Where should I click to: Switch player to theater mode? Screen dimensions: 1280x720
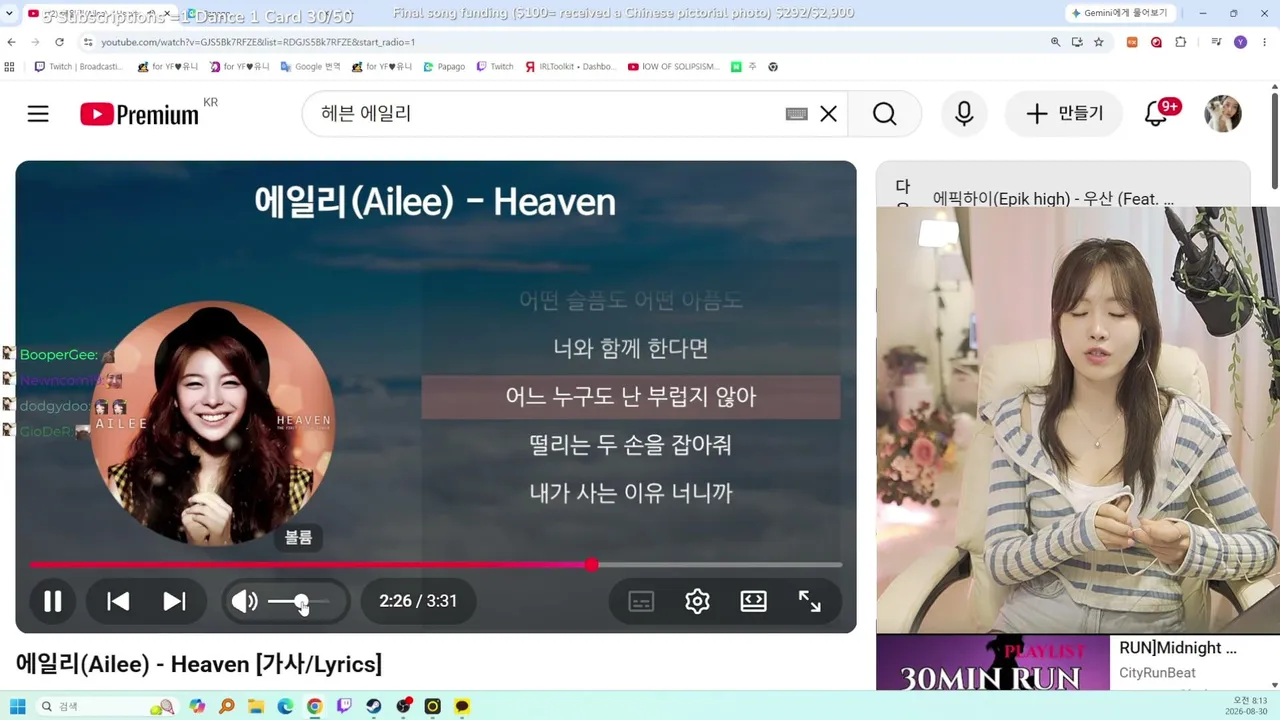coord(753,601)
